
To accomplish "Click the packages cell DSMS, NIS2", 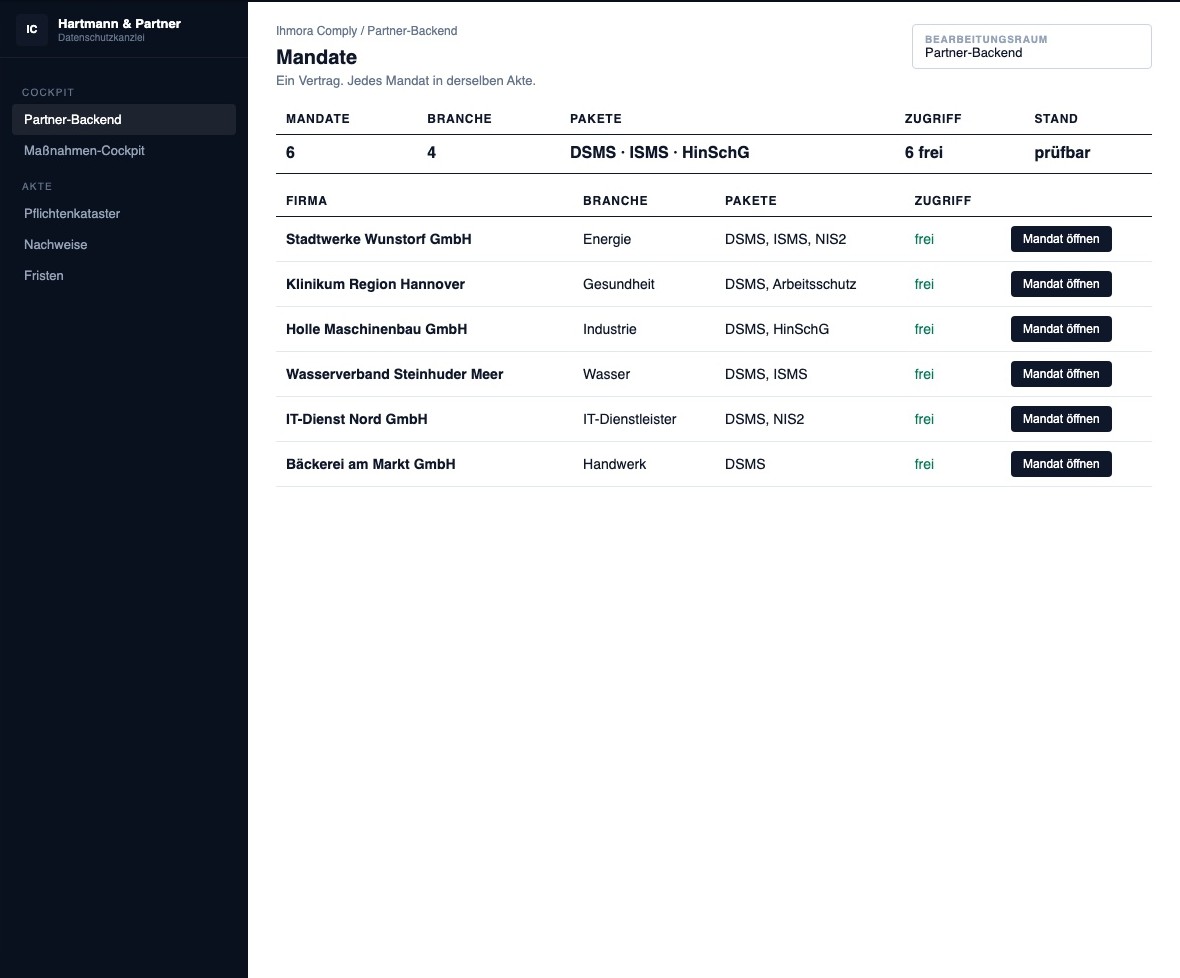I will point(764,419).
